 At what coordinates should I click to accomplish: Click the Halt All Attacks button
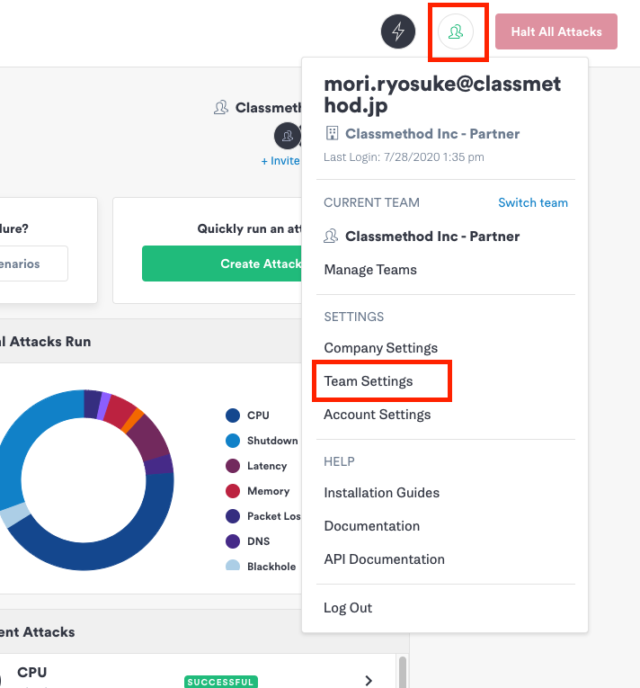coord(556,32)
